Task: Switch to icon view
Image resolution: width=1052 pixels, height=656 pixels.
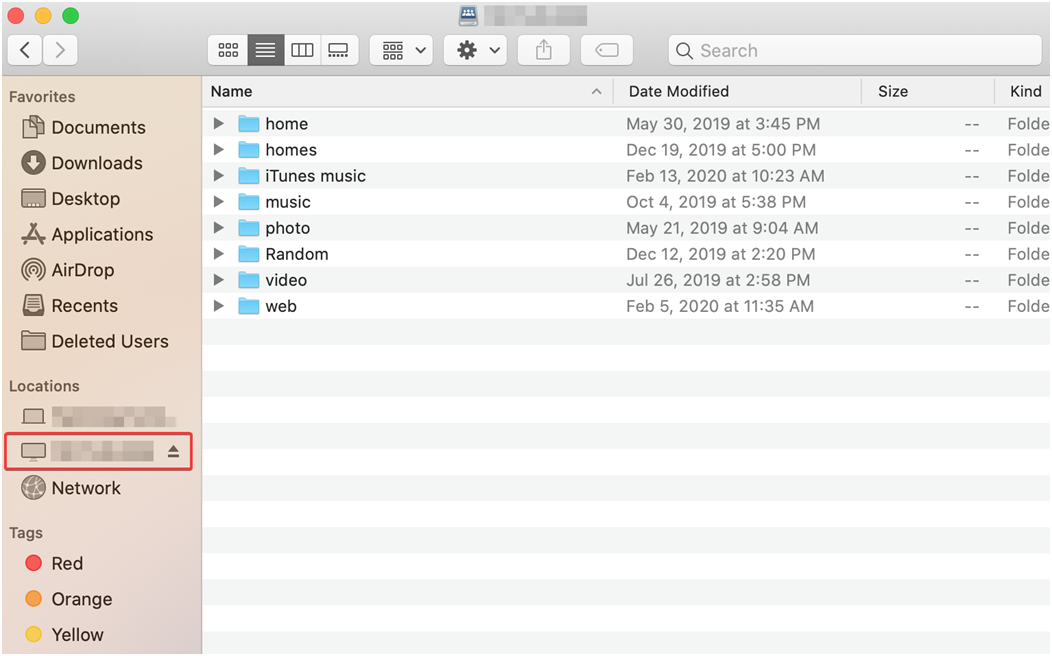Action: click(x=228, y=50)
